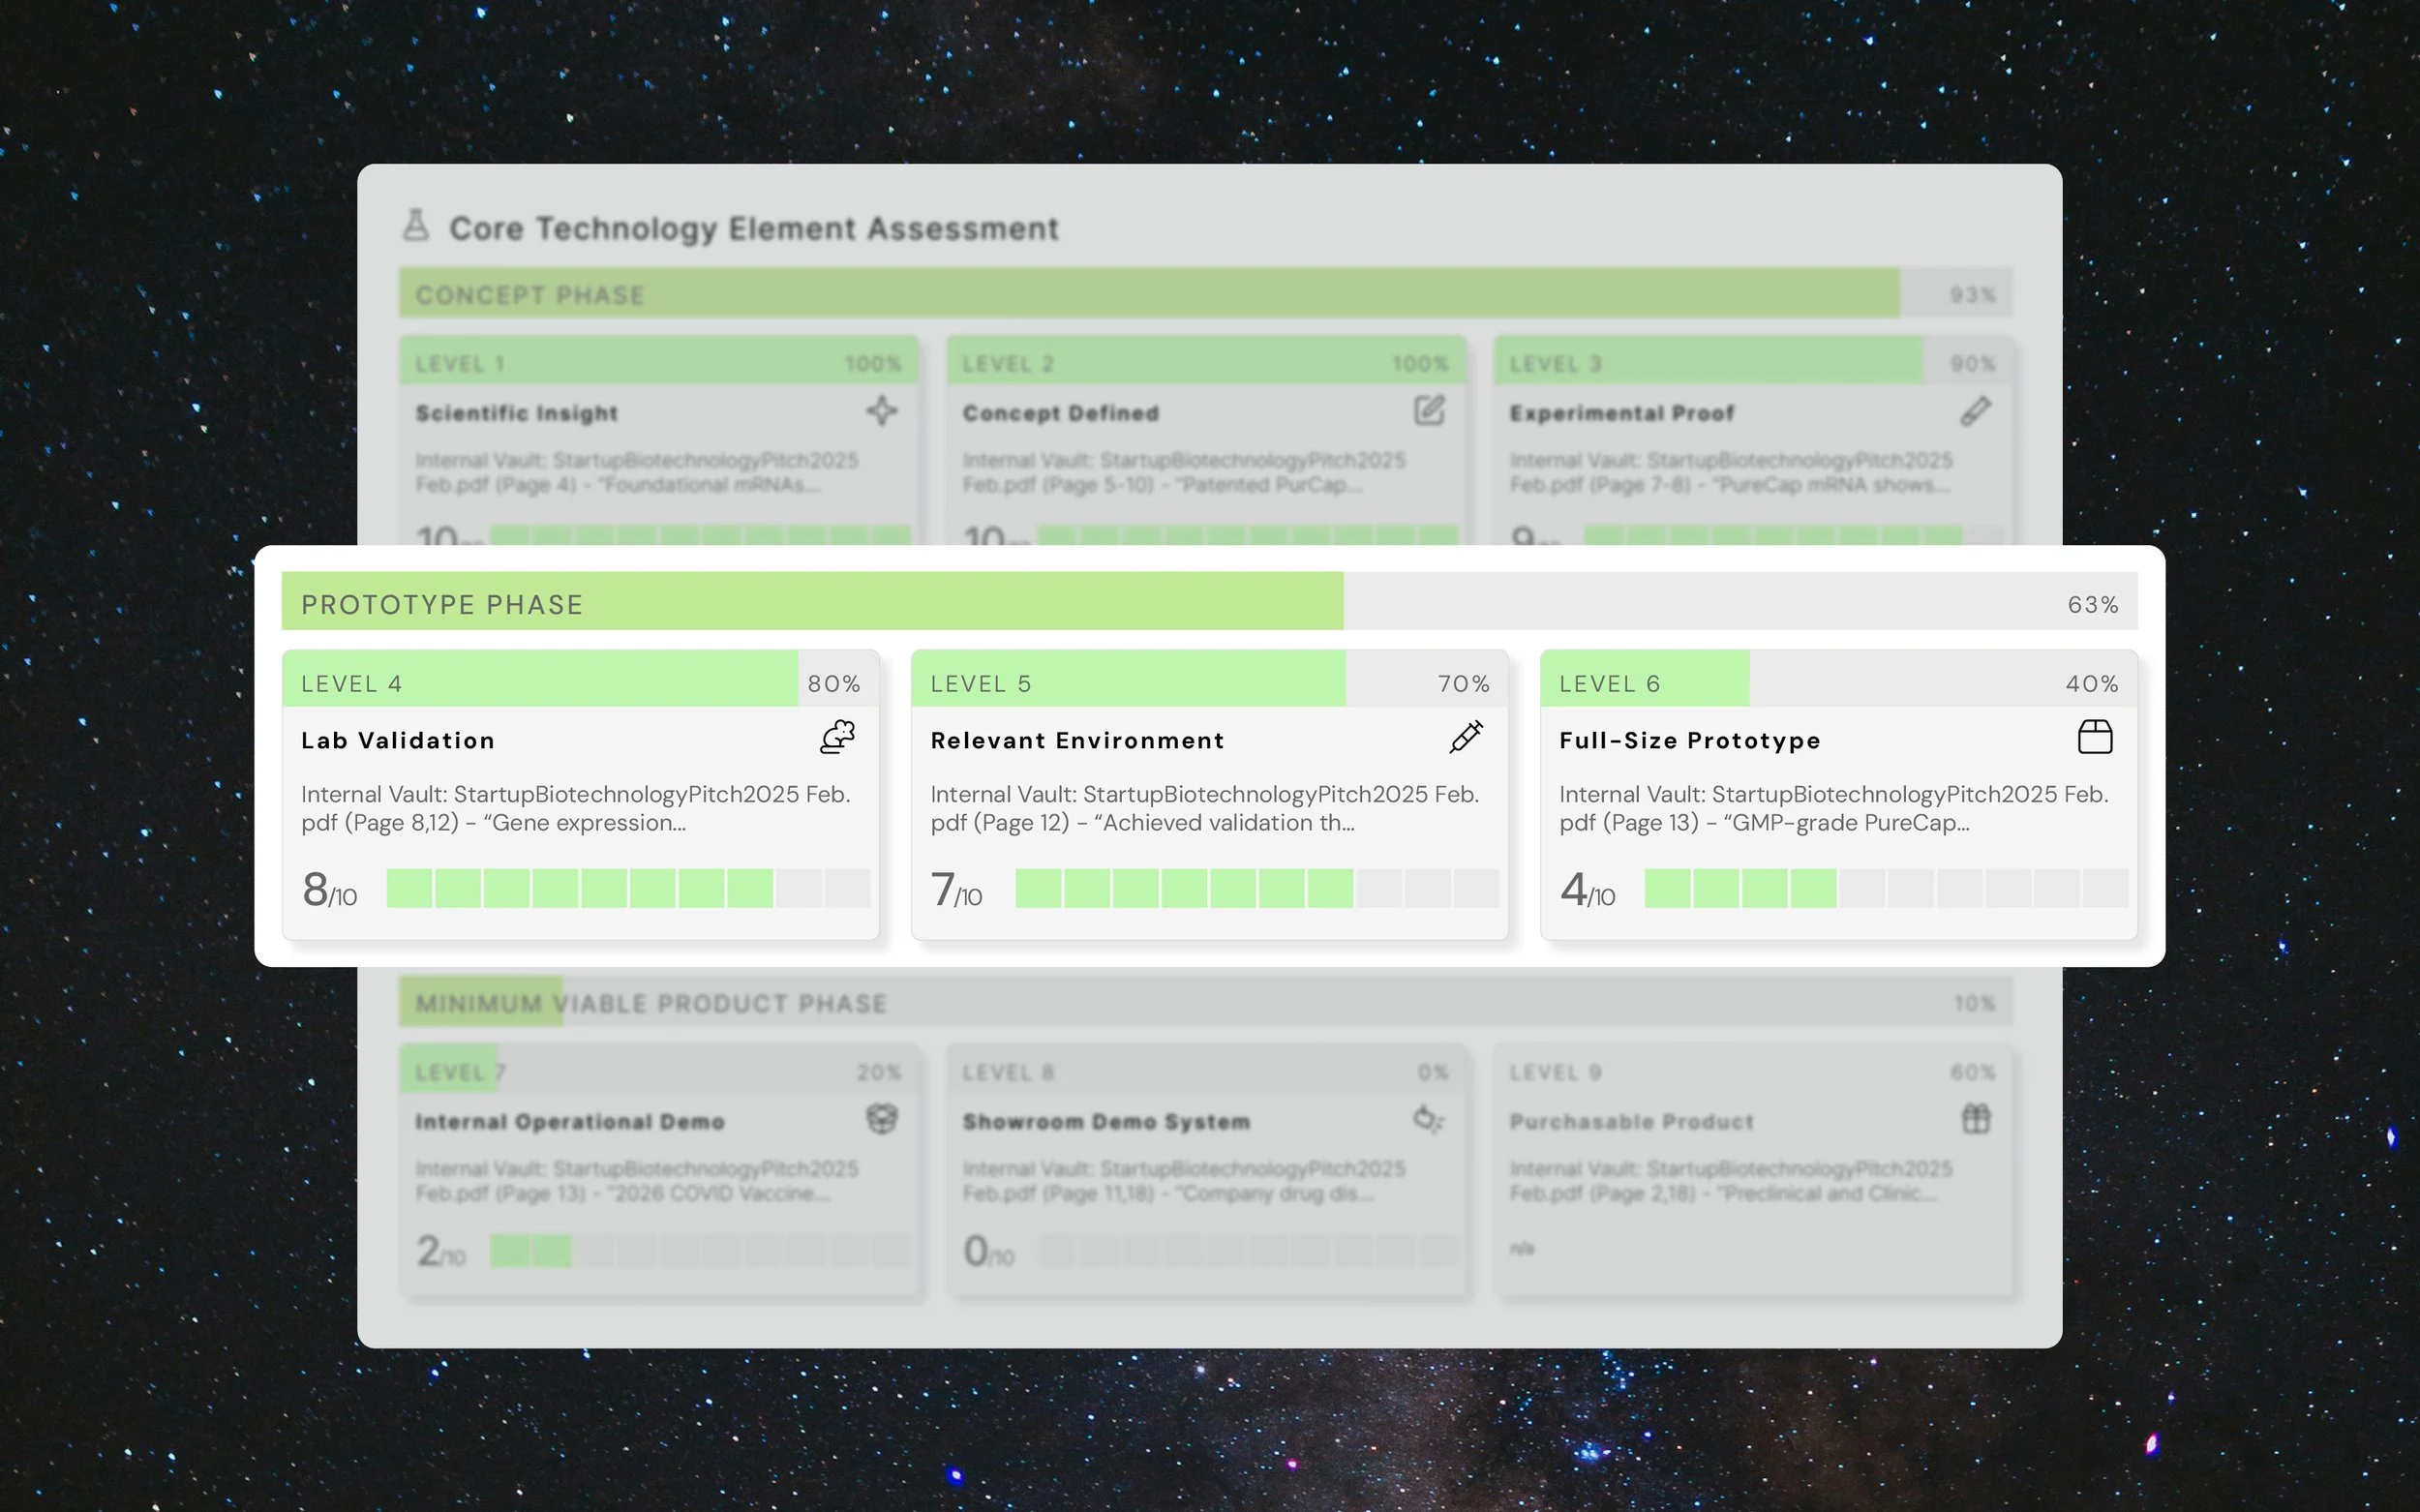Click the "Gene expression..." source reference
The height and width of the screenshot is (1512, 2420).
click(x=576, y=808)
